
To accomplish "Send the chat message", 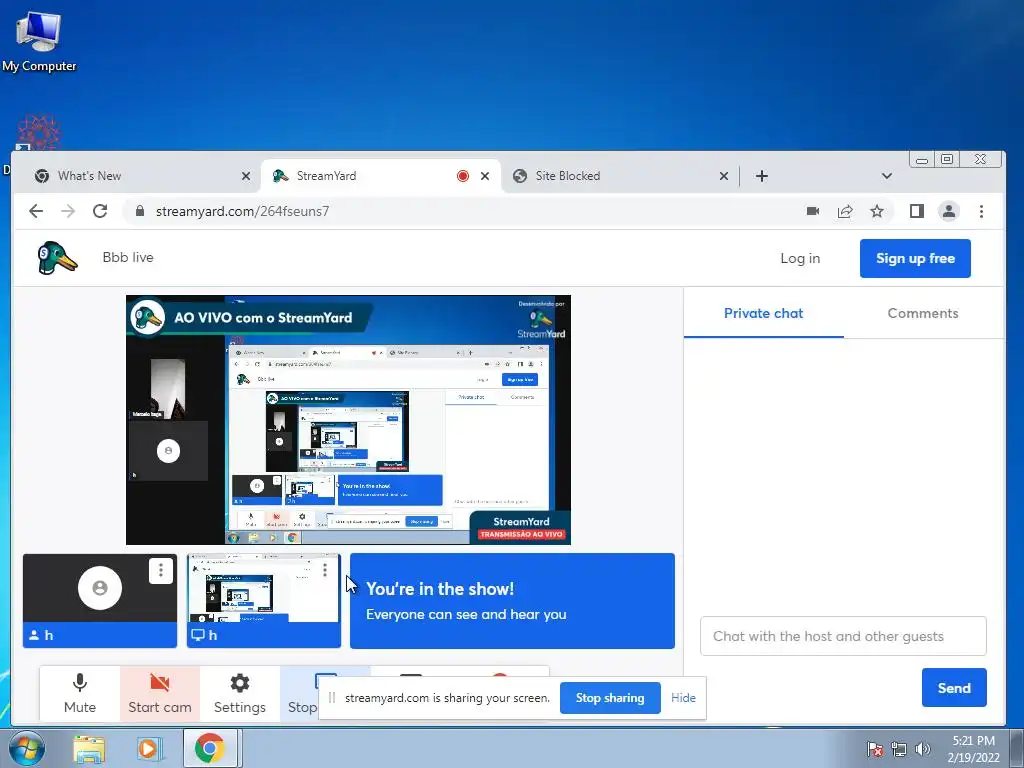I will [x=954, y=688].
